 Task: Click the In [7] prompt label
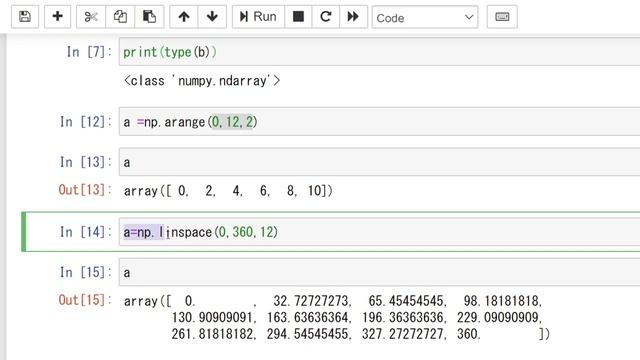tap(89, 52)
